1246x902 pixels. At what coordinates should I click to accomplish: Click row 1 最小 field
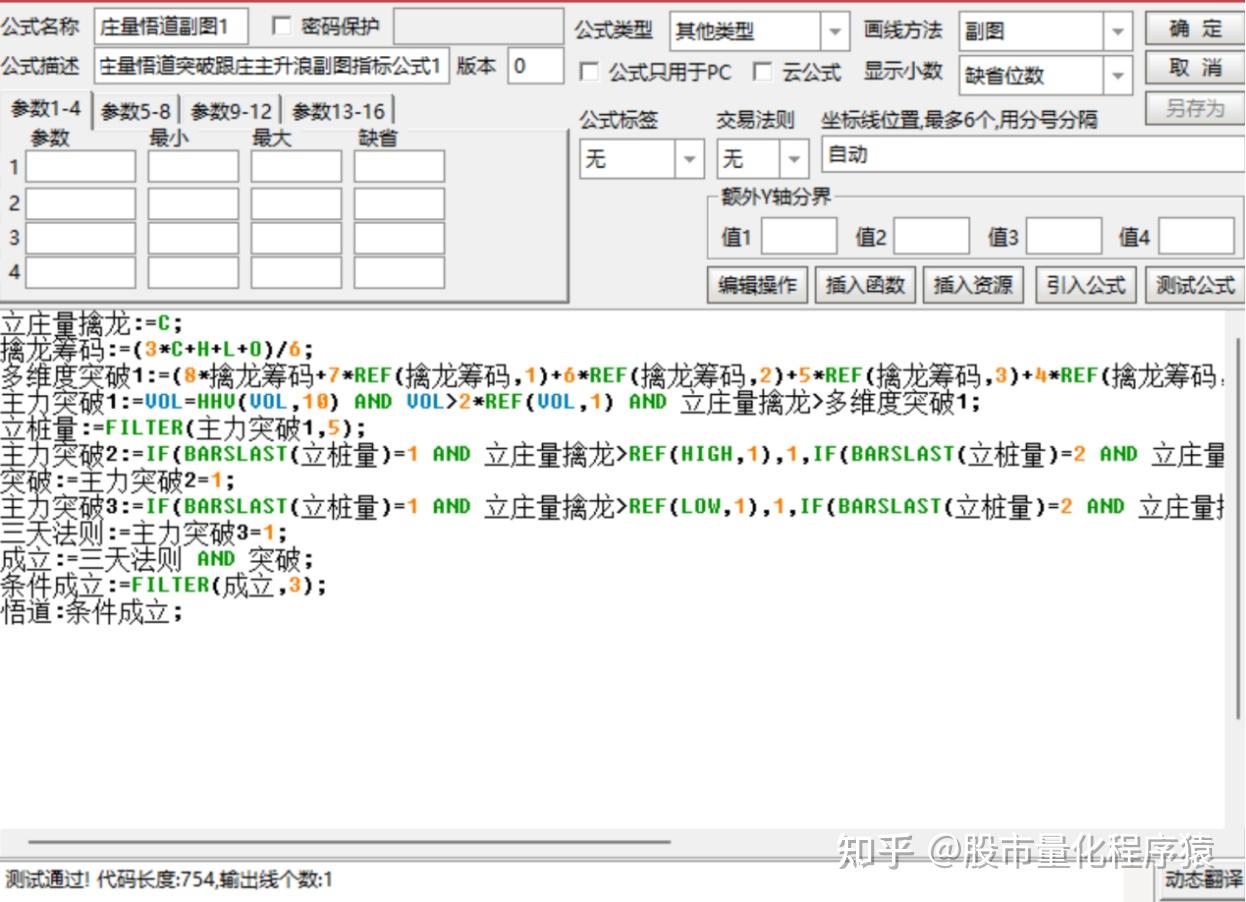click(x=193, y=166)
